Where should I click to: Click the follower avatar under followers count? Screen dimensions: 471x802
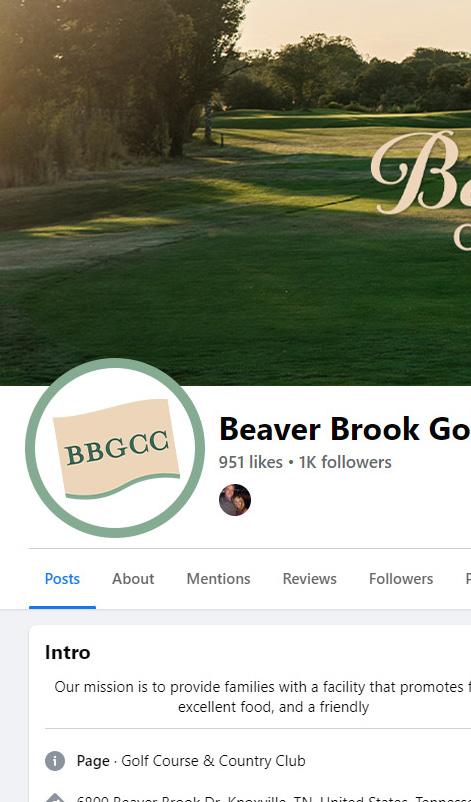[235, 500]
